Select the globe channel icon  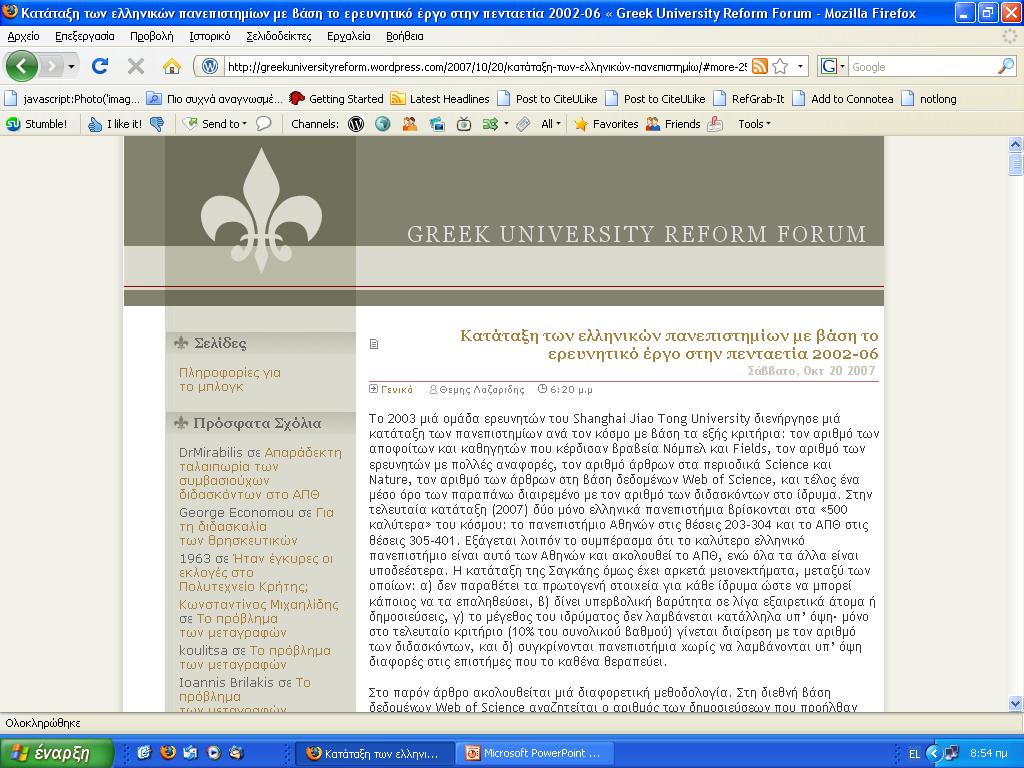pyautogui.click(x=383, y=124)
